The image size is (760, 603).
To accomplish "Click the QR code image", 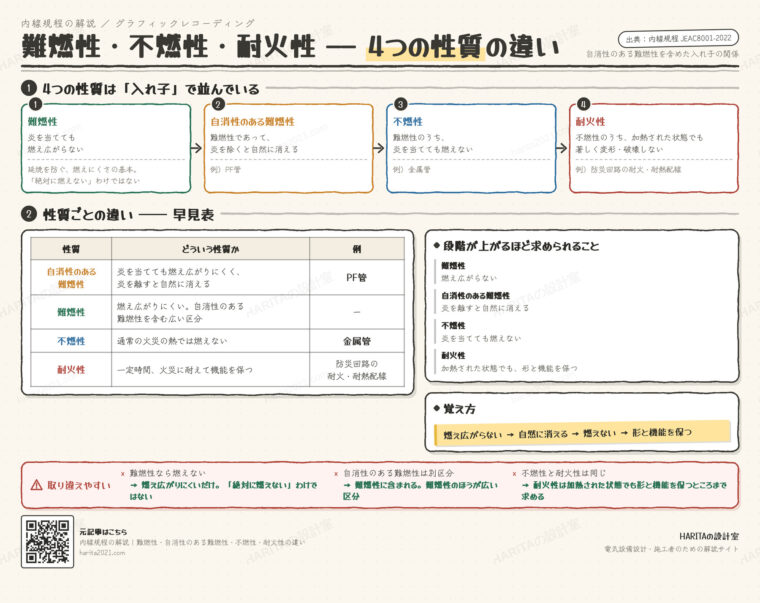I will point(48,541).
